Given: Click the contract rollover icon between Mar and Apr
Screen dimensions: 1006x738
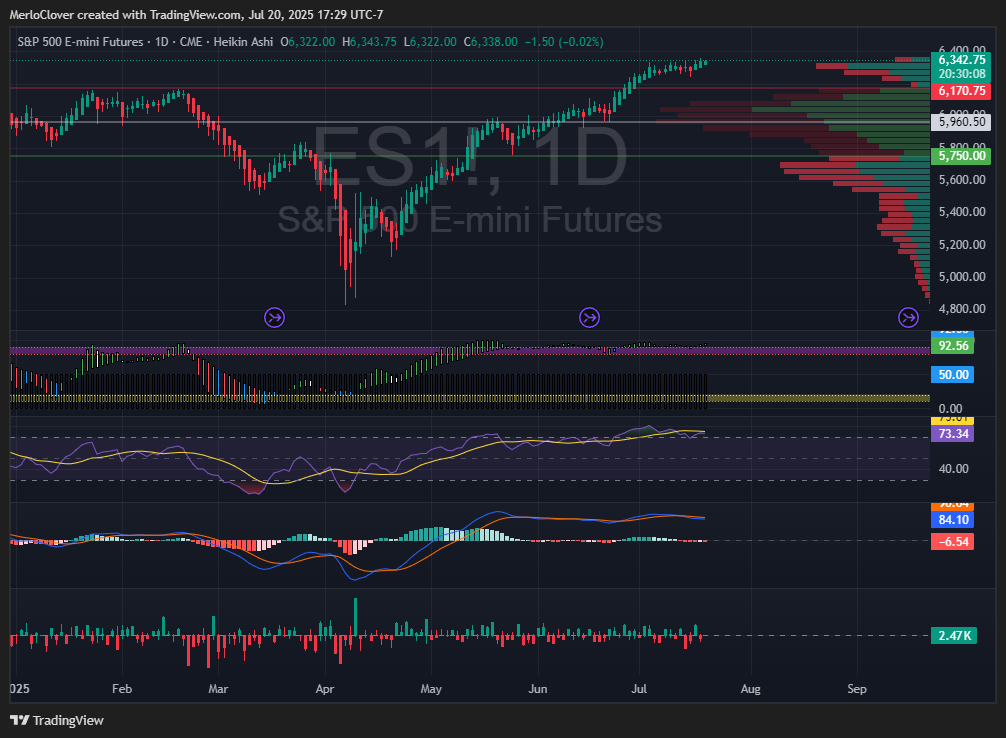Looking at the screenshot, I should point(275,317).
